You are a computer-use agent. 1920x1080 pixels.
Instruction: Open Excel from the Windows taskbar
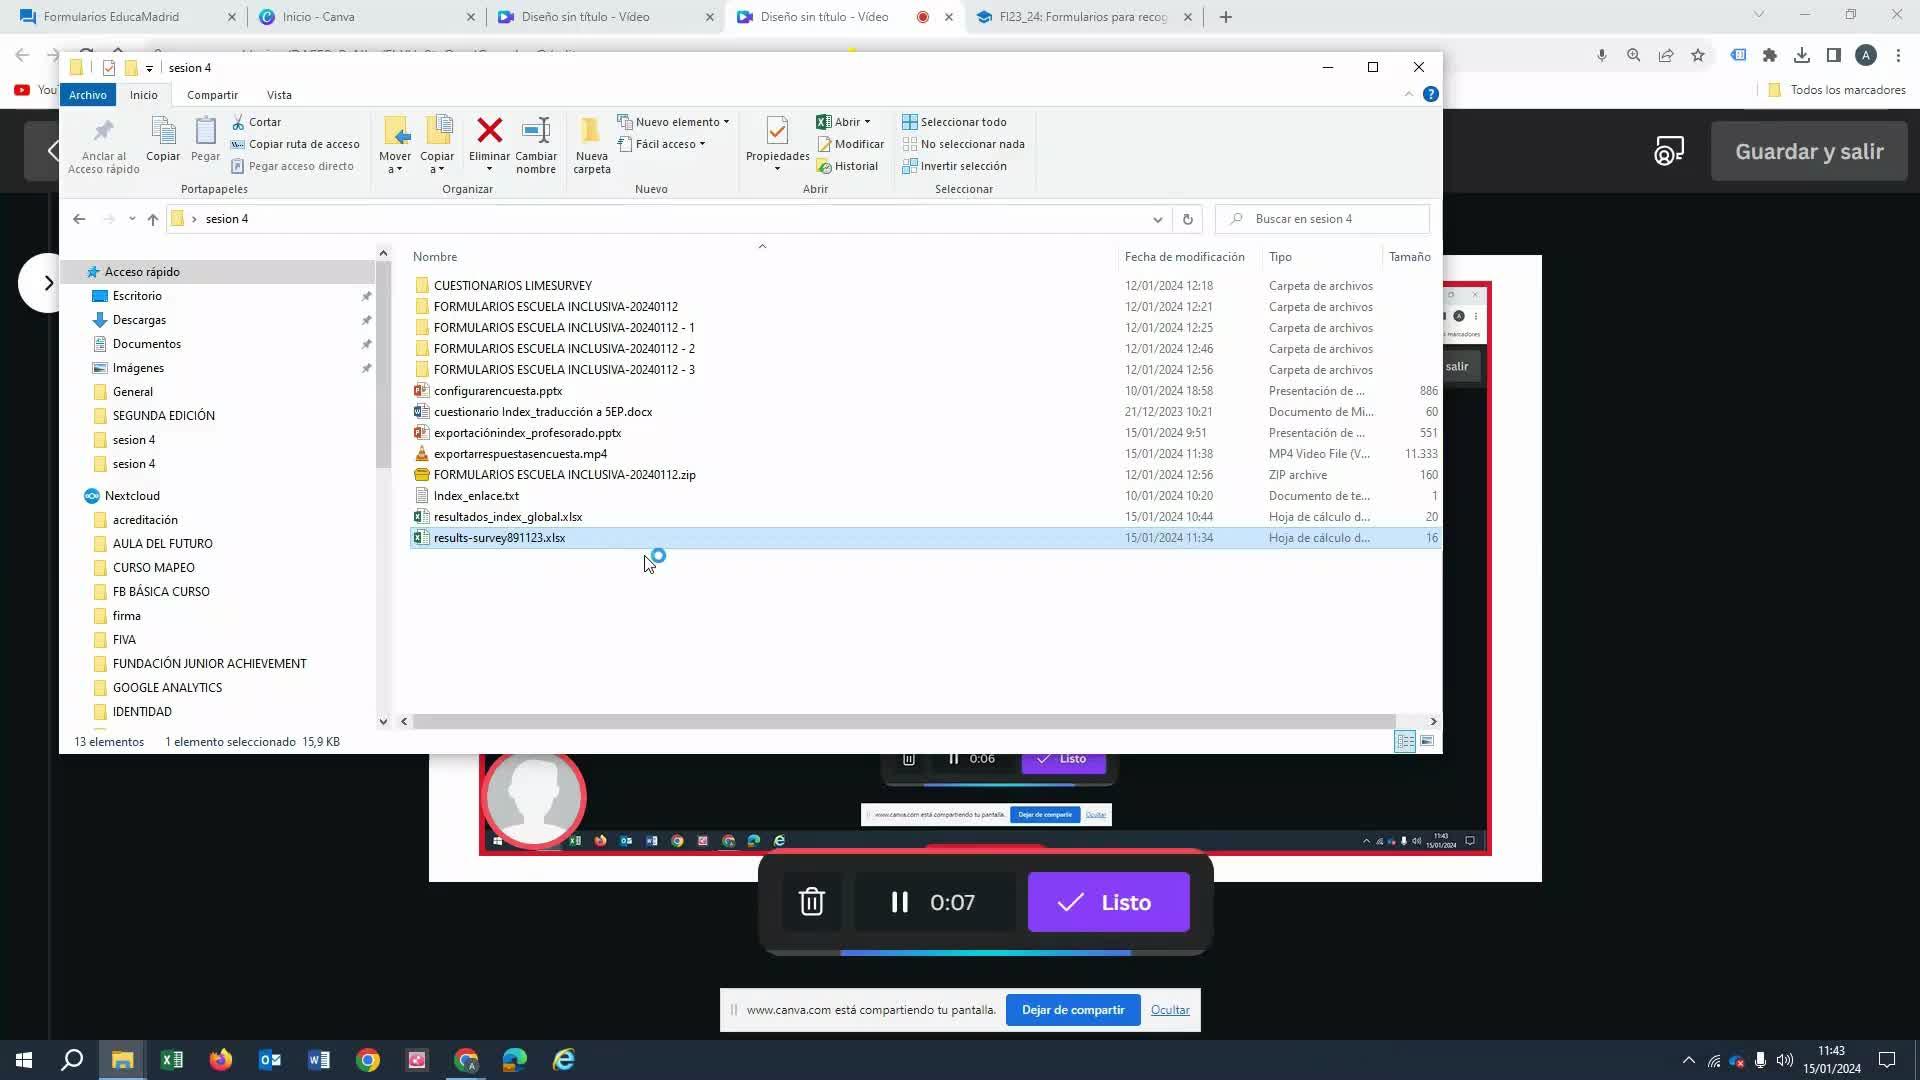[x=171, y=1060]
